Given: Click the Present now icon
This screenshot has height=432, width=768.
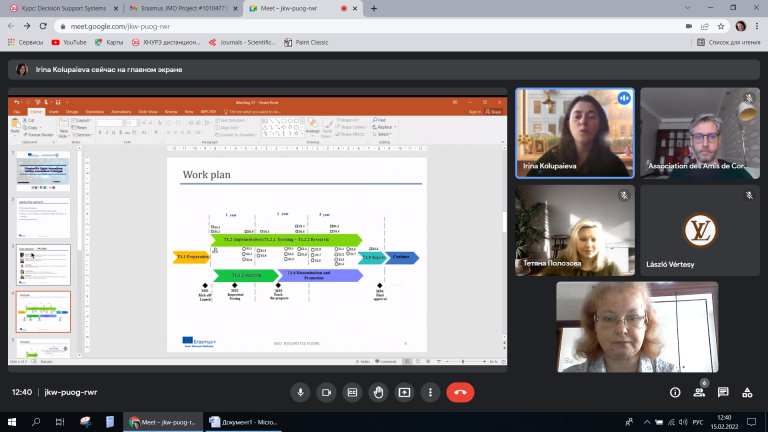Looking at the screenshot, I should click(x=404, y=392).
